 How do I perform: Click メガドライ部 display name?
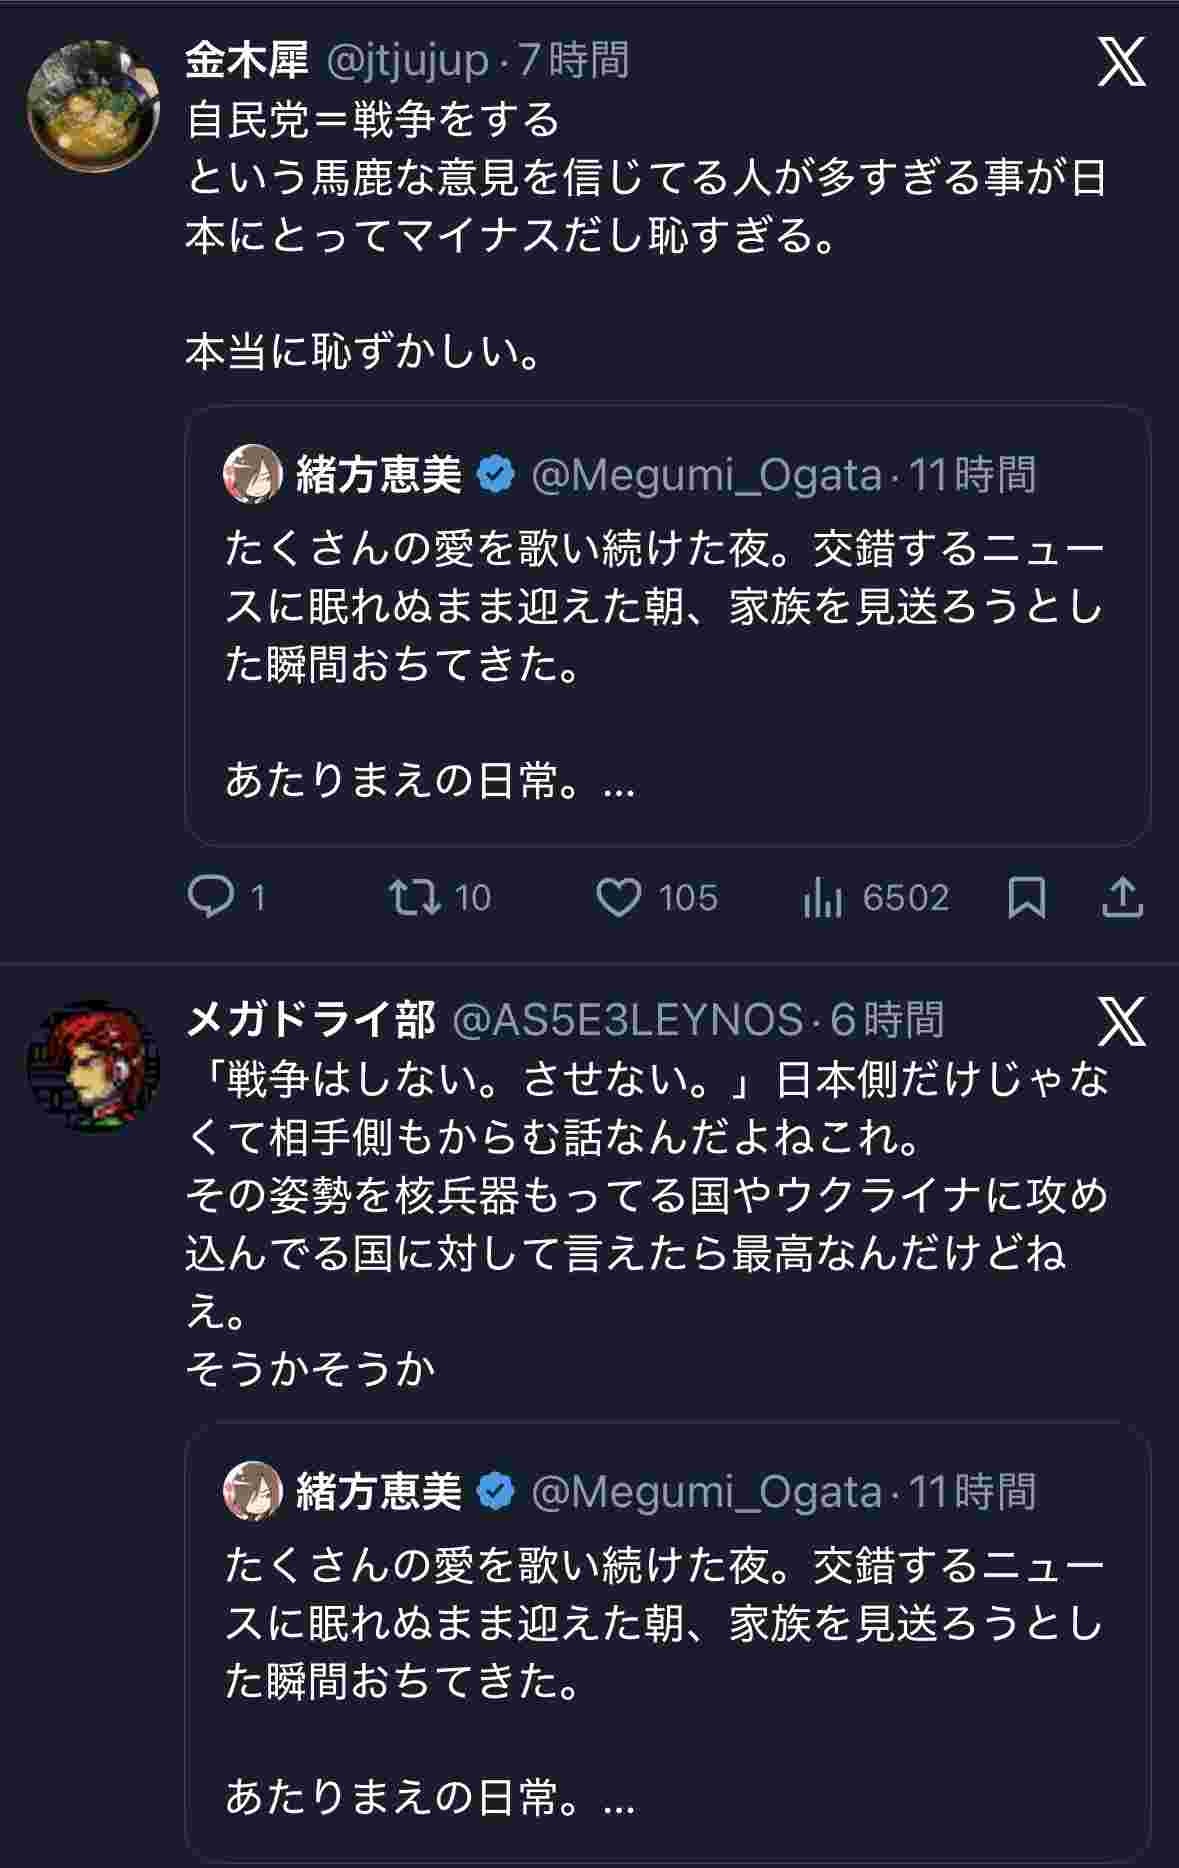coord(311,1020)
